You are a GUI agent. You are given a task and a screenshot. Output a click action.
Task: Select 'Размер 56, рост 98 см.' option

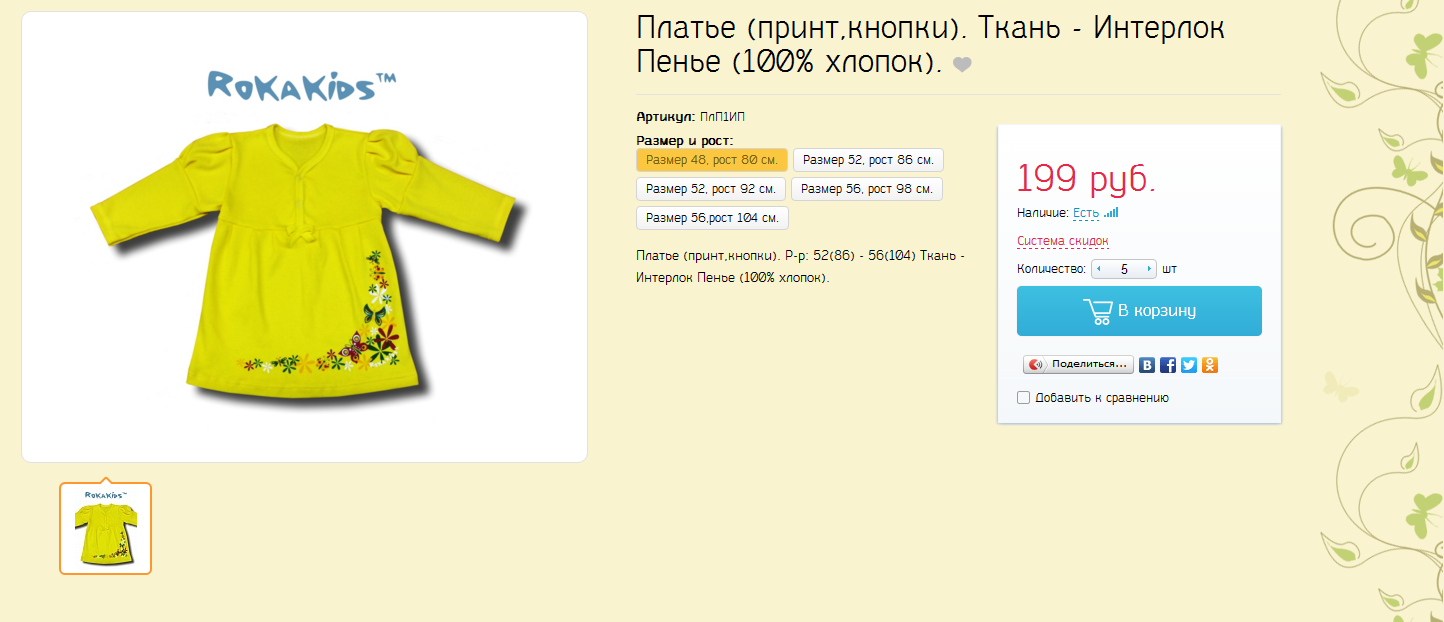coord(867,189)
